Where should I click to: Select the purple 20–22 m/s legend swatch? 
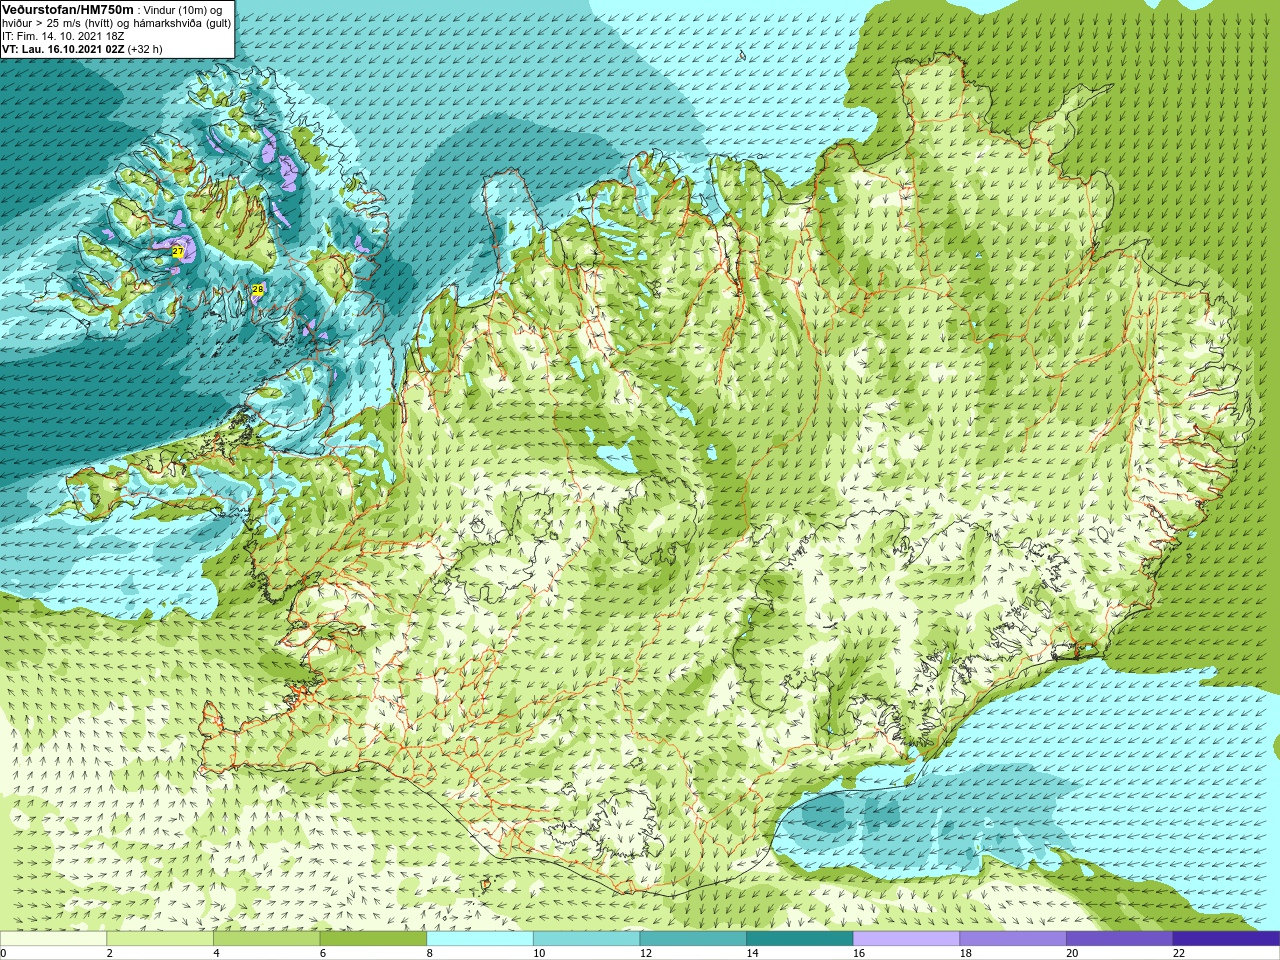pyautogui.click(x=1119, y=939)
